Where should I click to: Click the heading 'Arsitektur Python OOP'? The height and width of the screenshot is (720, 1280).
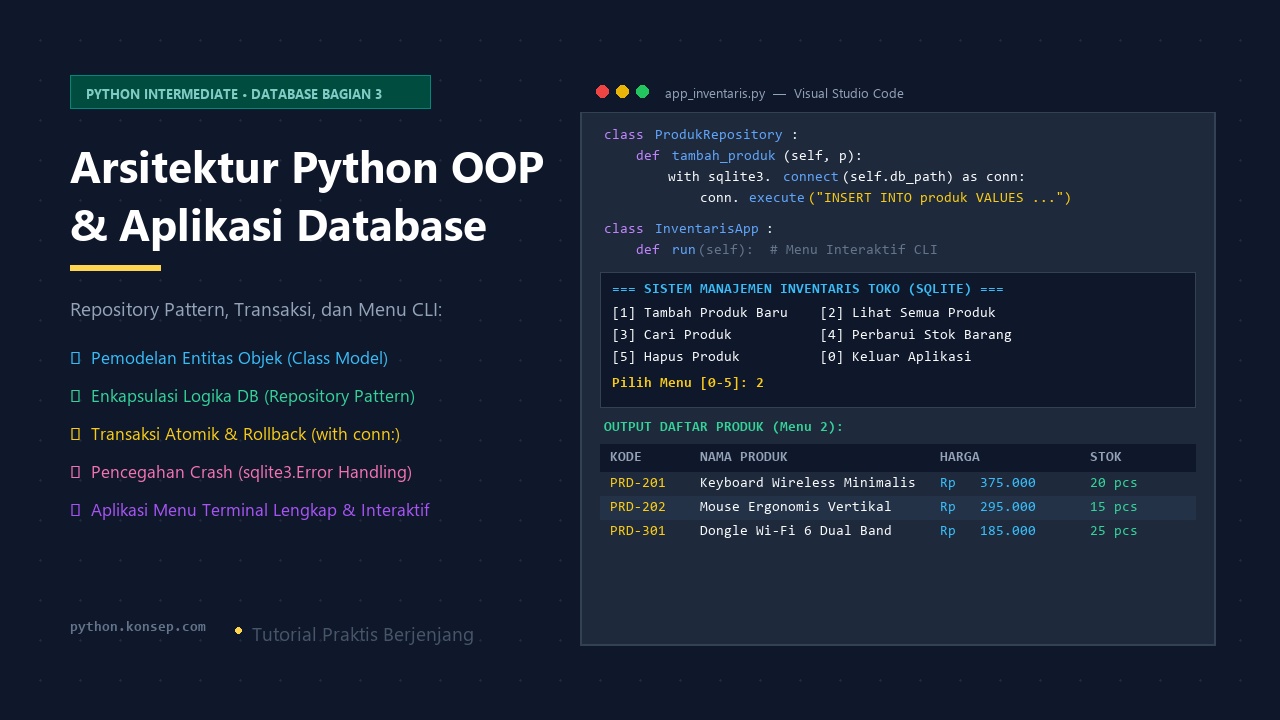pyautogui.click(x=307, y=168)
